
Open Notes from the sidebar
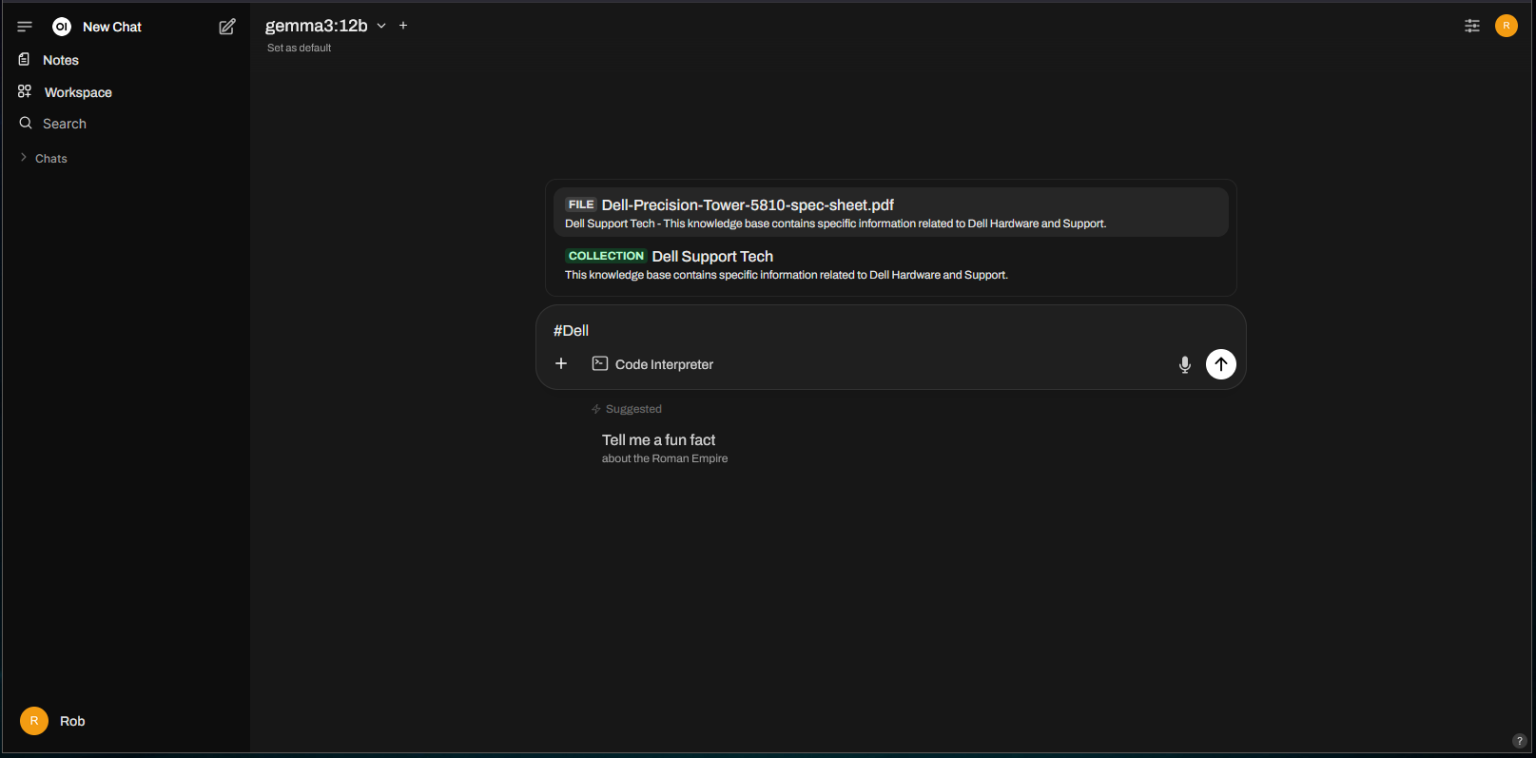[x=60, y=60]
